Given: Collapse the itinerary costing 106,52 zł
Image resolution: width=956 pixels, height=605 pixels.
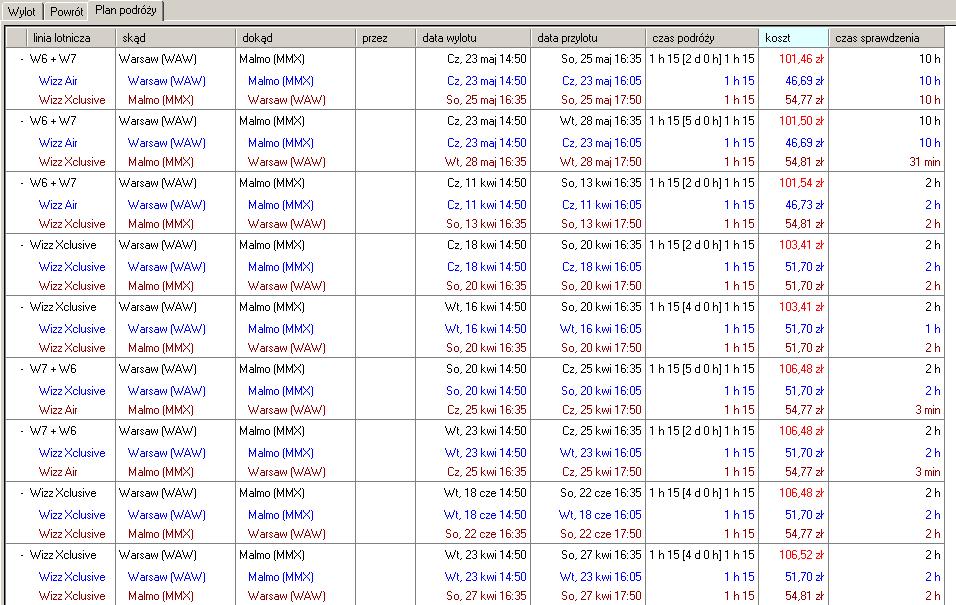Looking at the screenshot, I should pos(22,555).
